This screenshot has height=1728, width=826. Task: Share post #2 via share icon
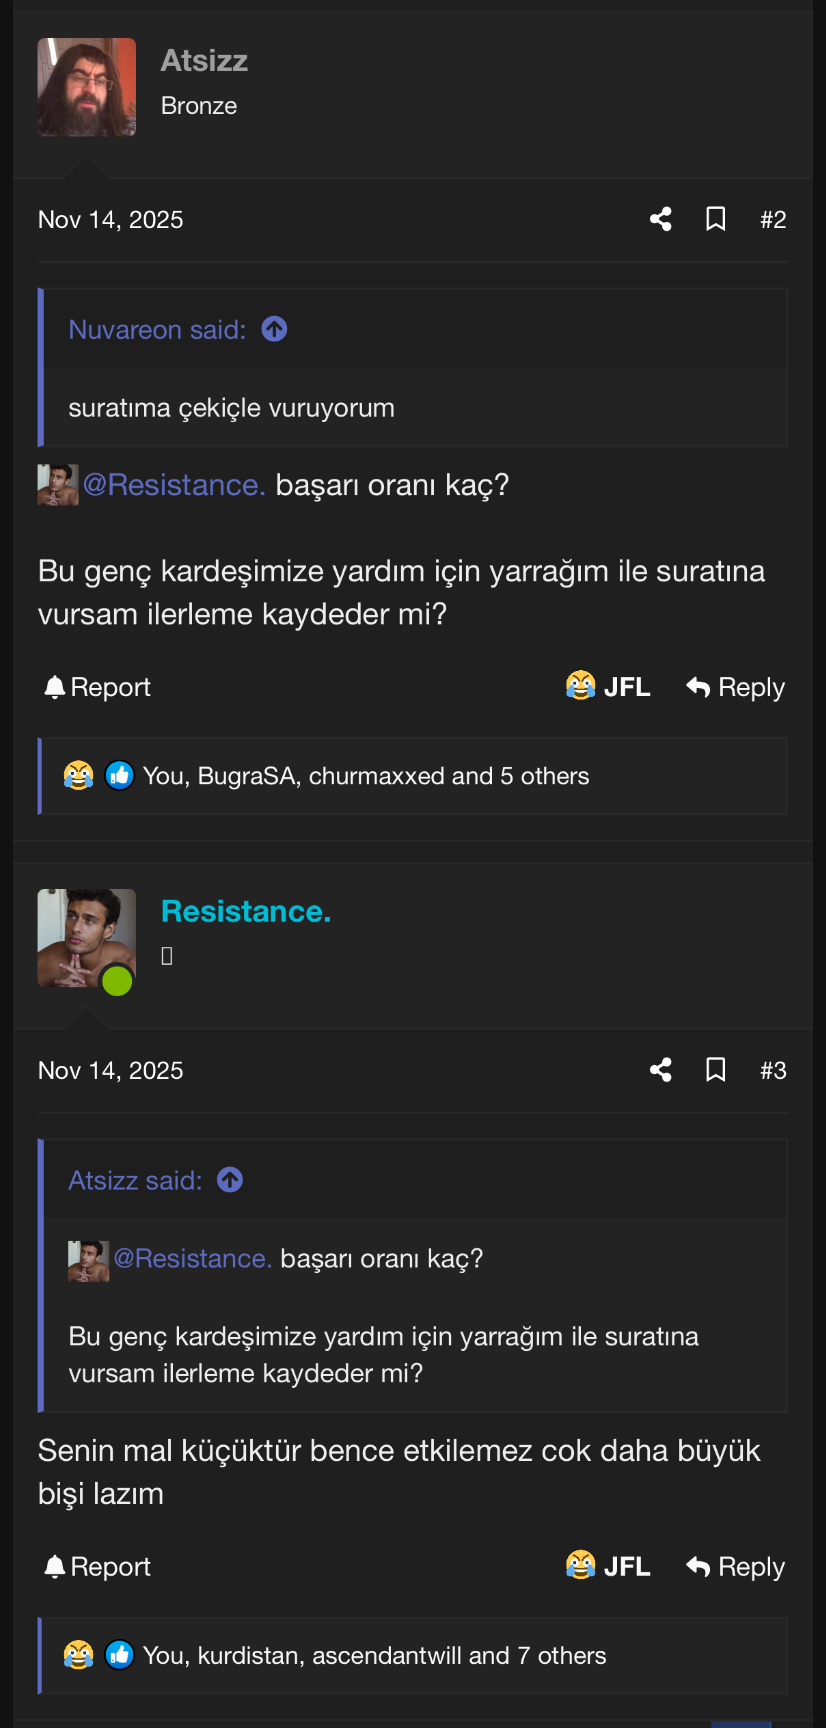(660, 219)
